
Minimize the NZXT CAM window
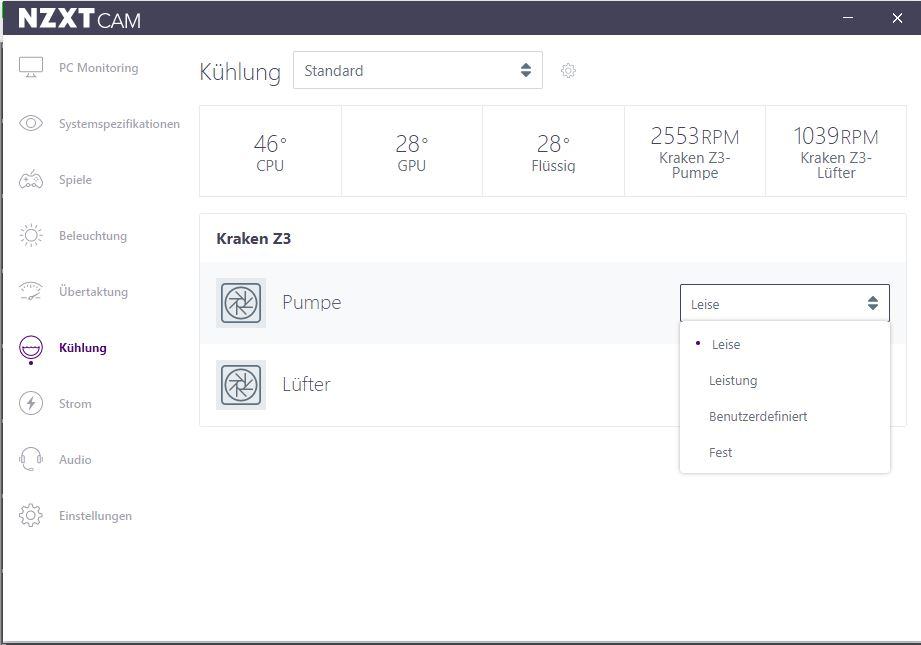848,18
